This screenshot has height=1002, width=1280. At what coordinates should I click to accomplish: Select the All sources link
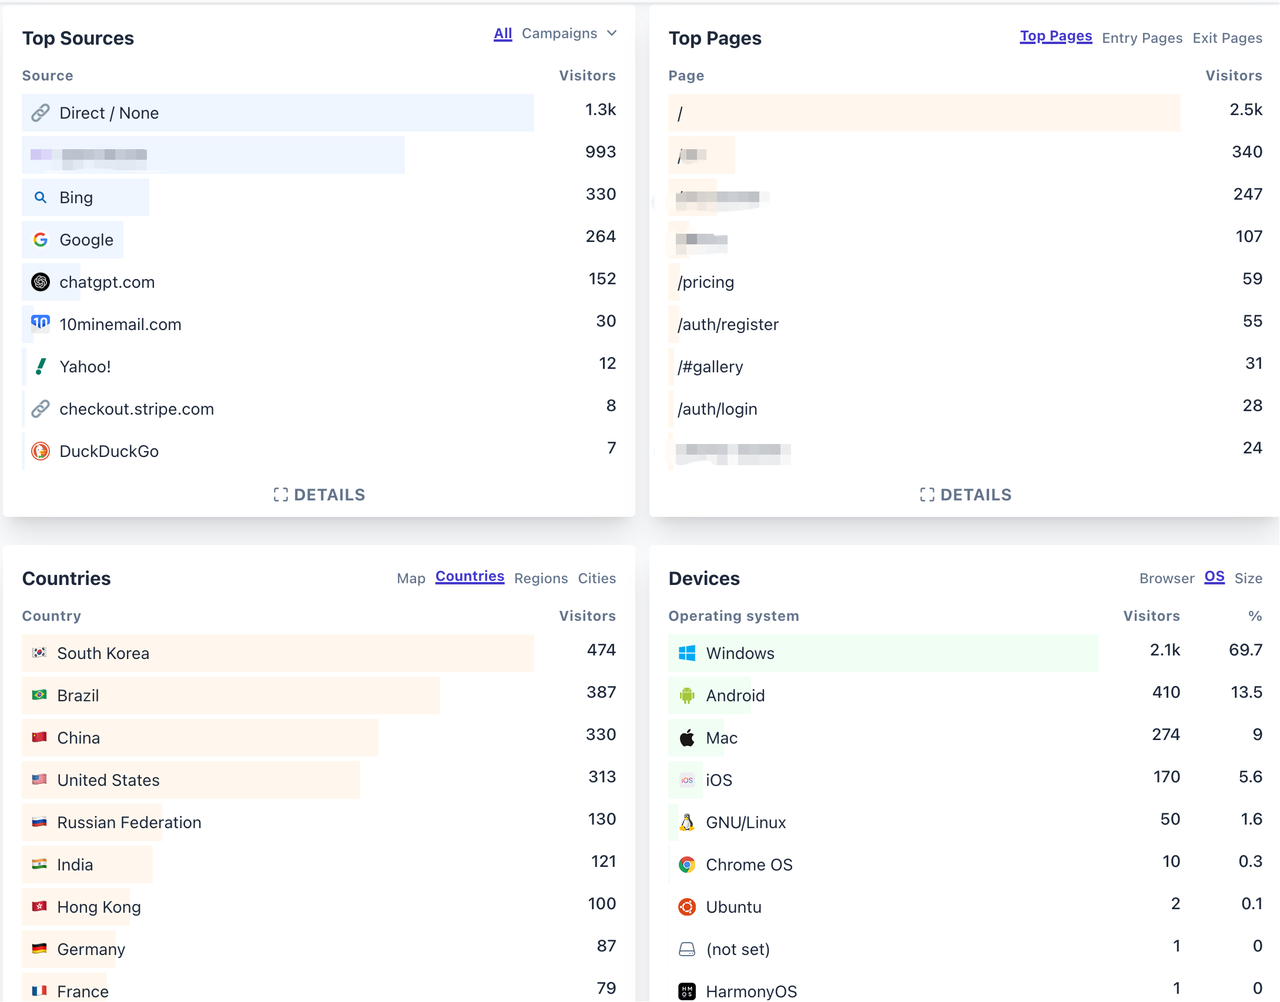tap(503, 33)
